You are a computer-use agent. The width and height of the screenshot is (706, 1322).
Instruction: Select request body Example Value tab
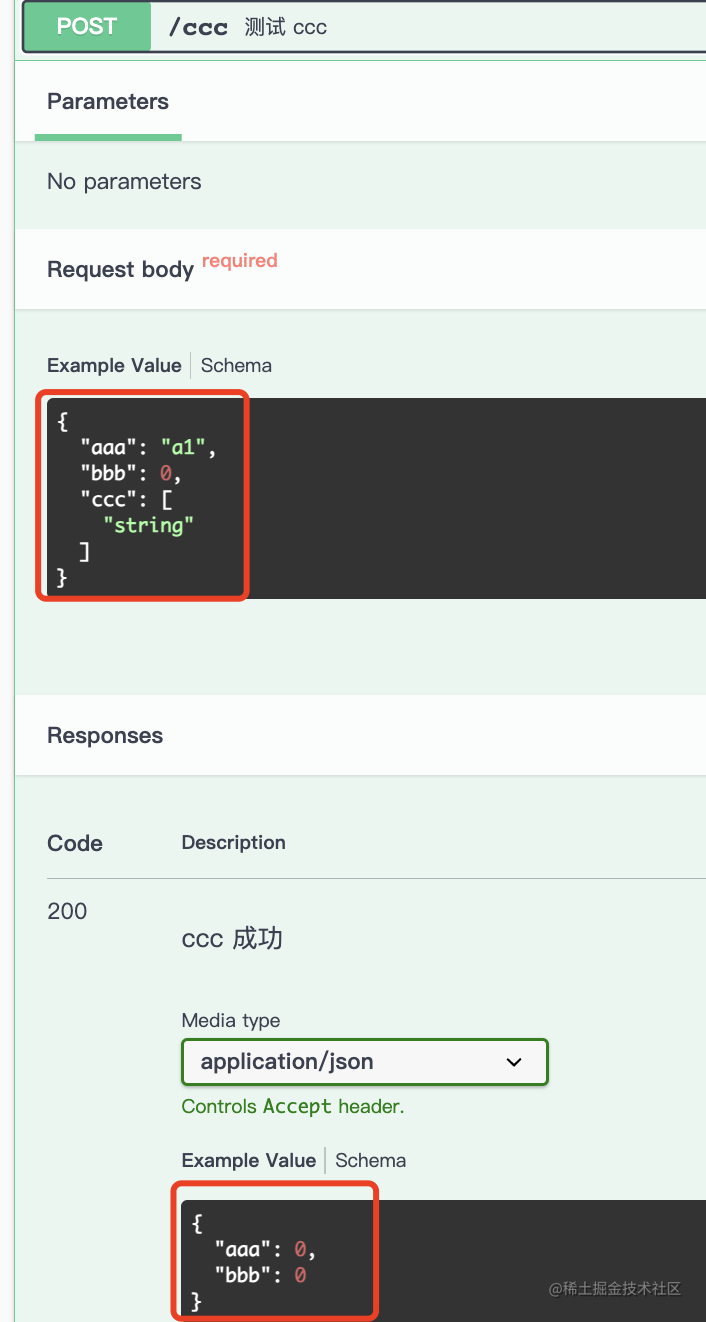(x=114, y=366)
